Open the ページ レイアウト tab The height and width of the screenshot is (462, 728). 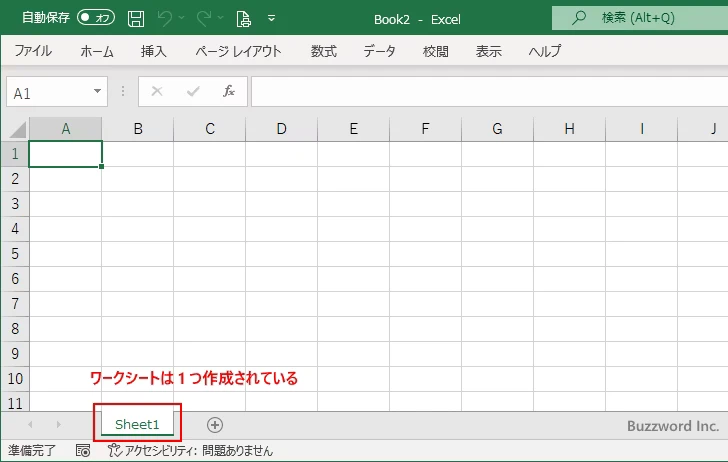click(238, 51)
